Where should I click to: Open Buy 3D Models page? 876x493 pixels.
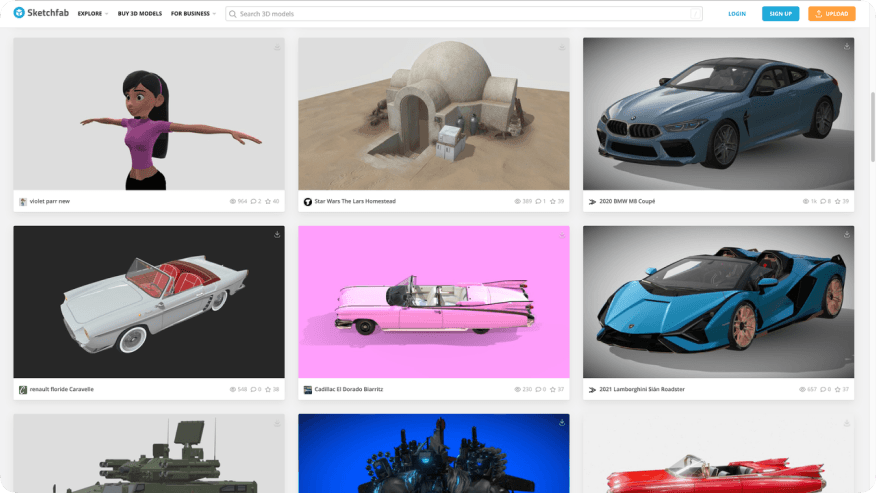coord(140,14)
